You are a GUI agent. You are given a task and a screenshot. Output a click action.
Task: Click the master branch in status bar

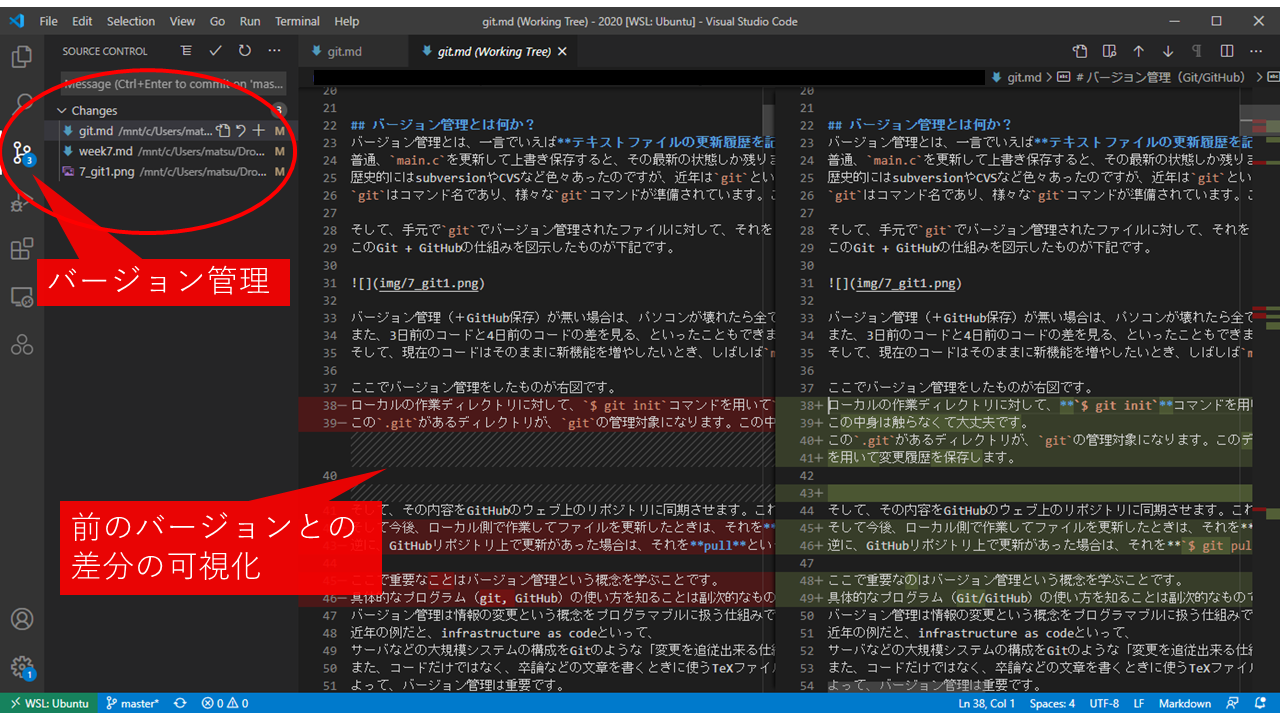pos(132,703)
